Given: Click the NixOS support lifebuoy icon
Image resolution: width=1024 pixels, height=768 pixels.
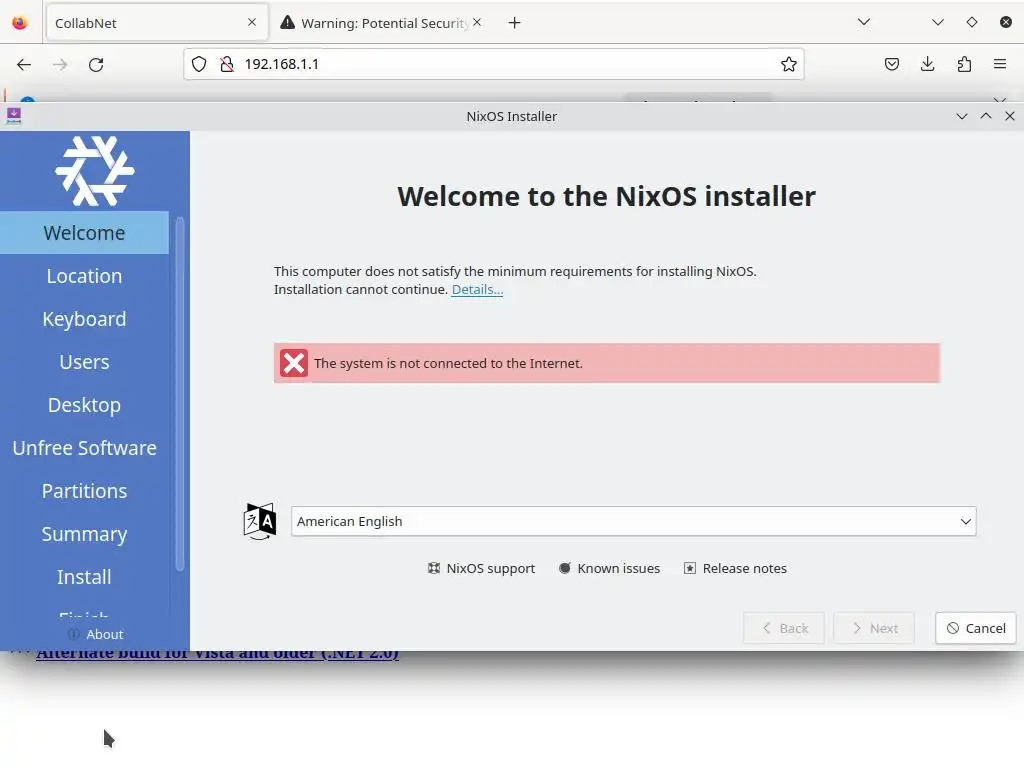Looking at the screenshot, I should point(434,568).
